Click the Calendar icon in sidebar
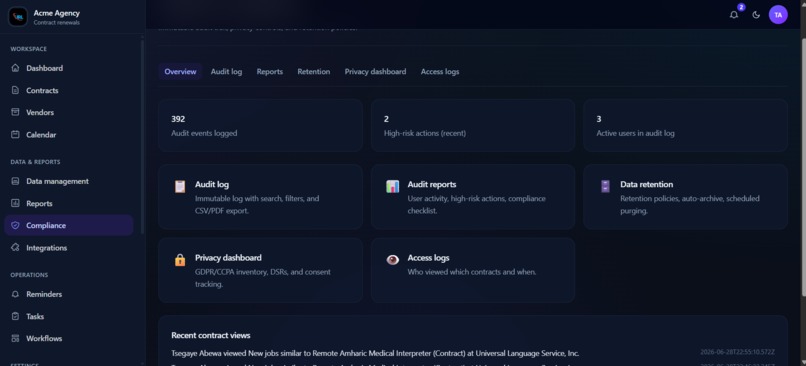 [x=15, y=135]
